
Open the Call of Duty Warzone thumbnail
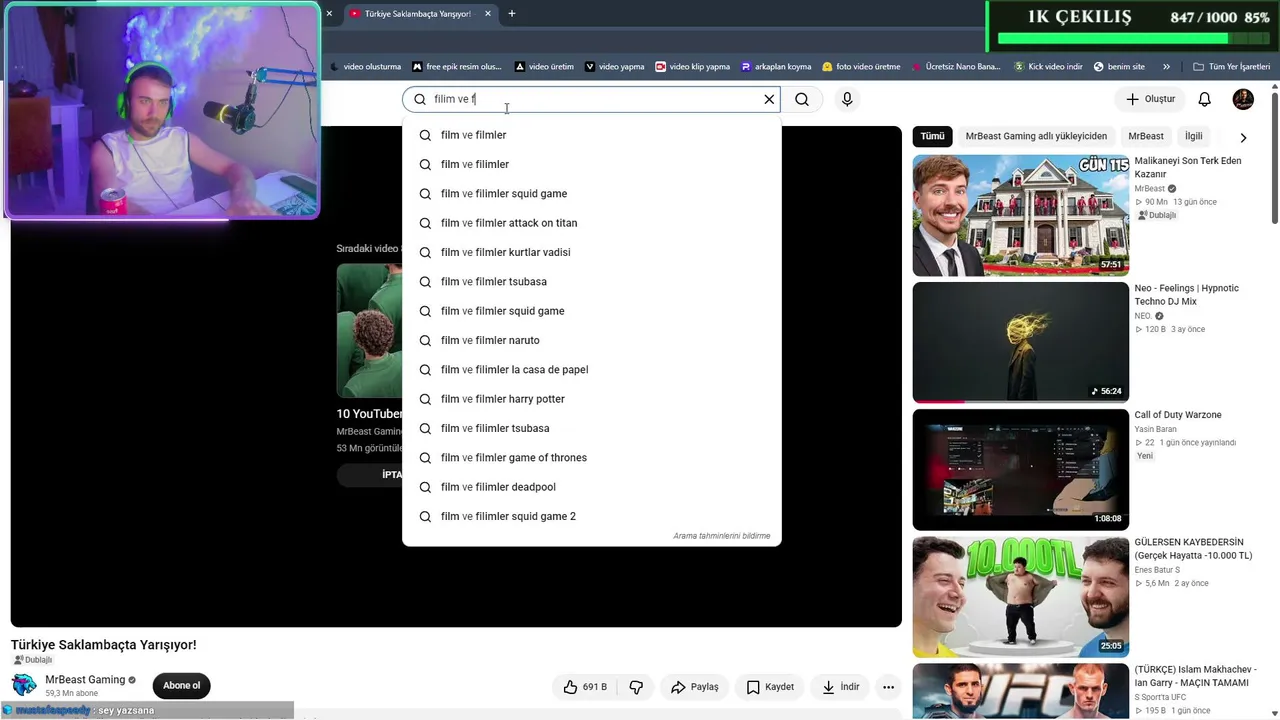click(x=1021, y=470)
